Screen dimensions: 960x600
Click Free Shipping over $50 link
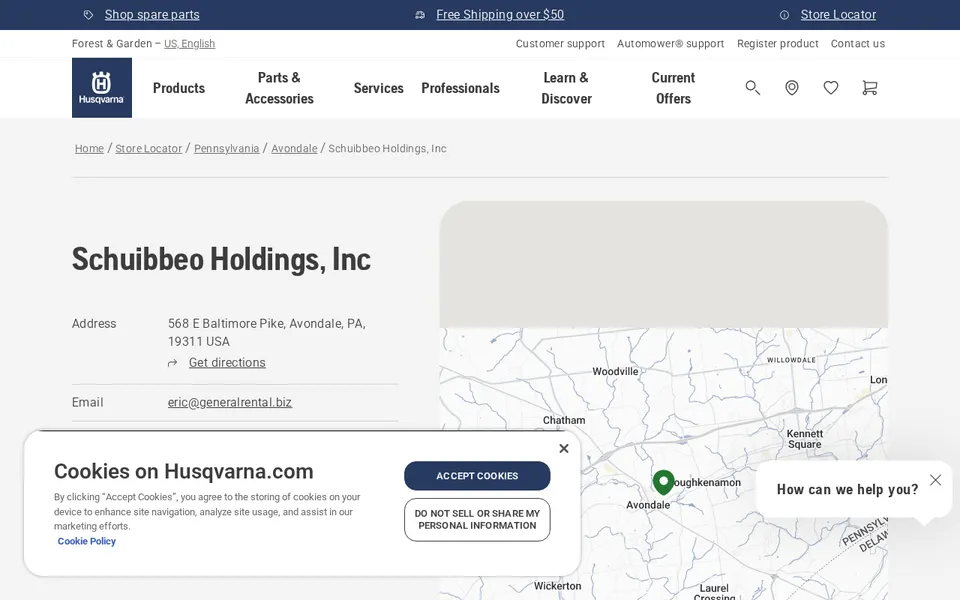[x=500, y=15]
